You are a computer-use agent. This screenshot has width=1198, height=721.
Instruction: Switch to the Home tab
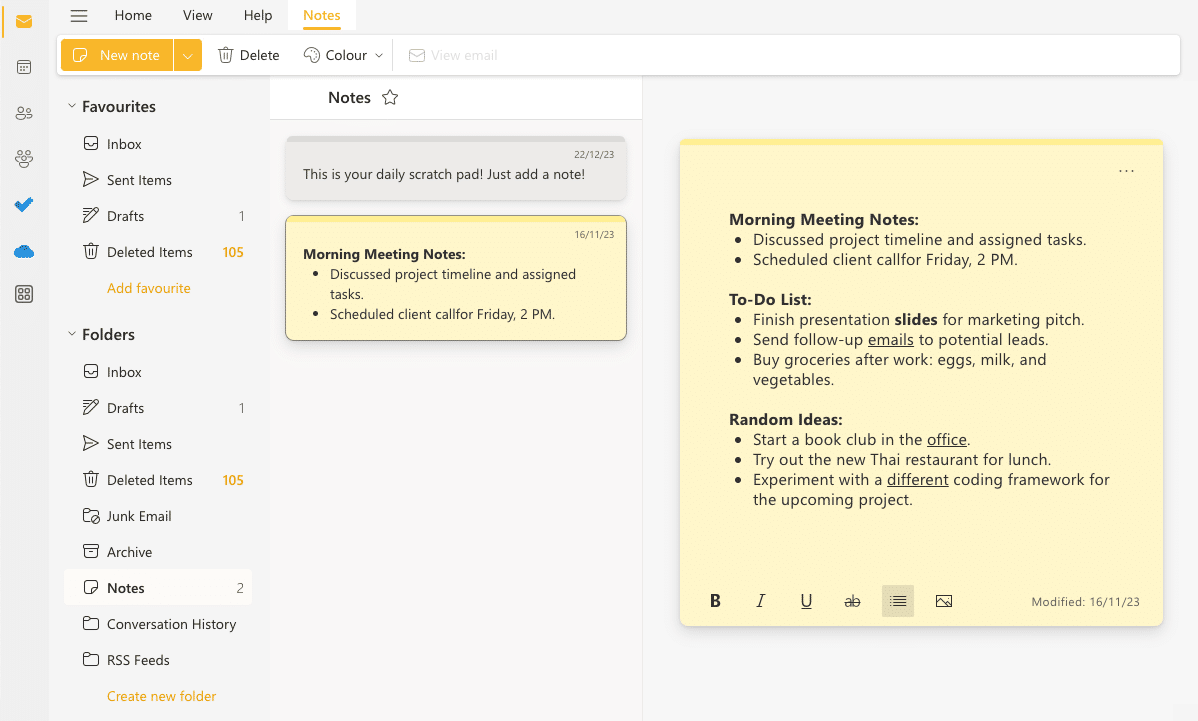click(x=133, y=15)
